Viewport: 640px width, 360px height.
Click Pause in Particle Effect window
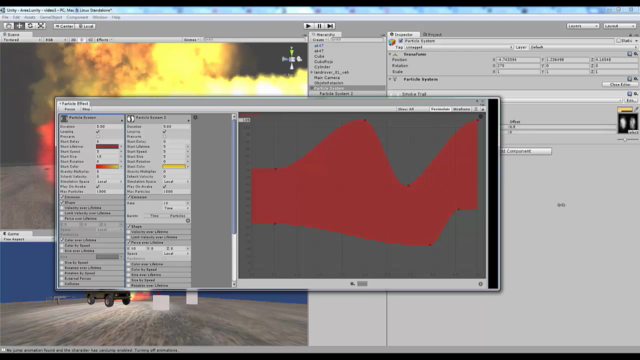70,109
